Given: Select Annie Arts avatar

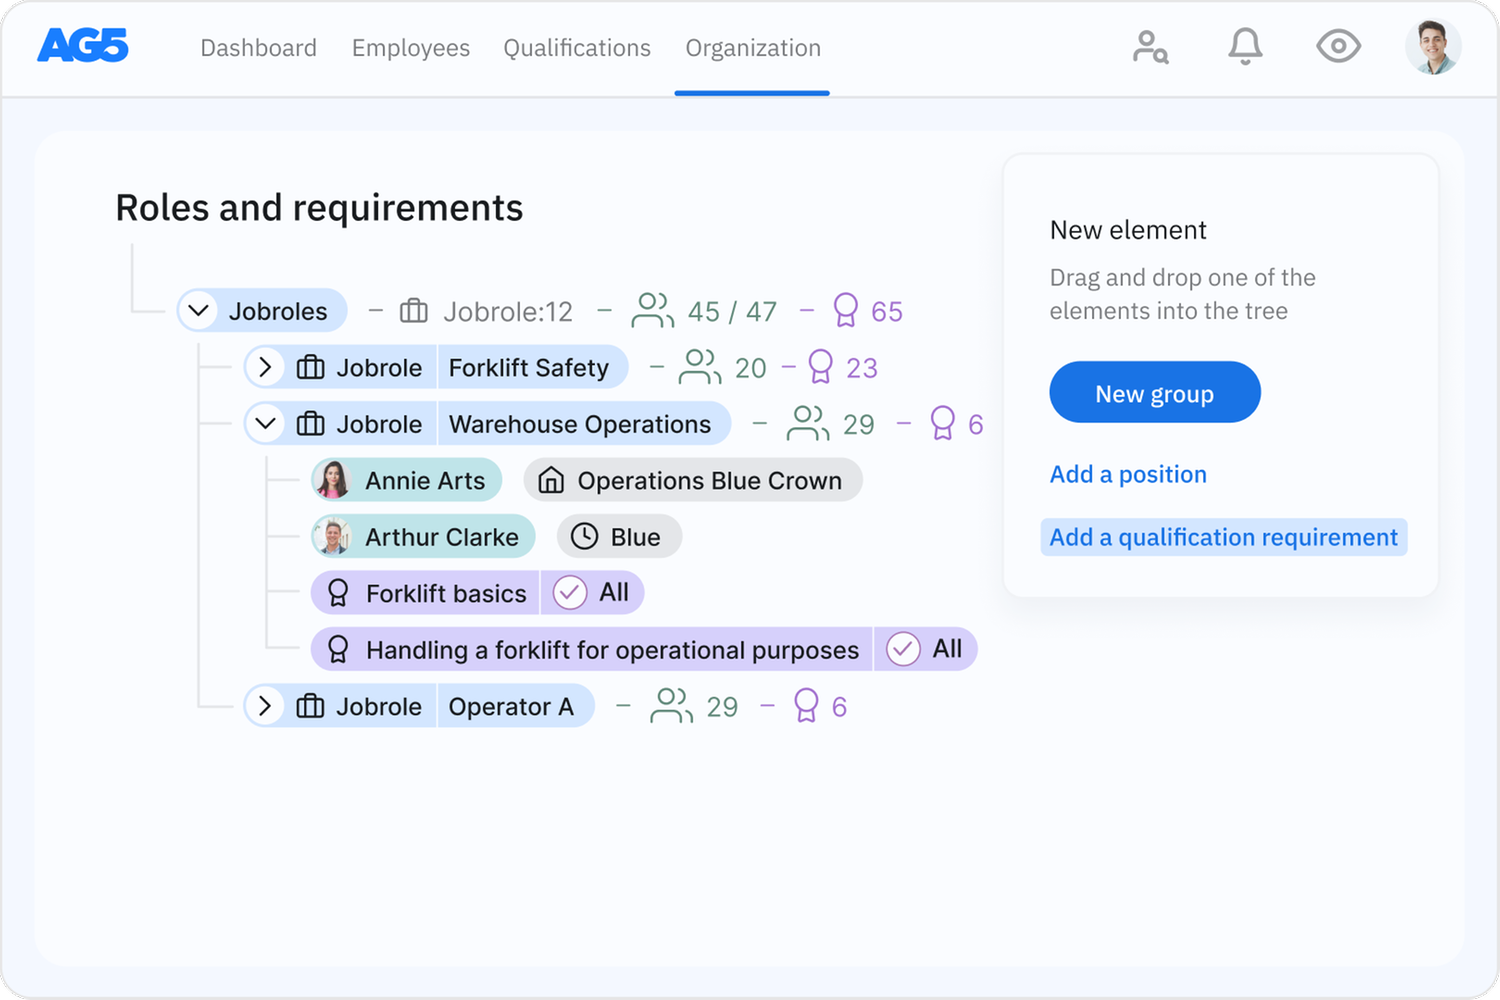Looking at the screenshot, I should pos(333,481).
